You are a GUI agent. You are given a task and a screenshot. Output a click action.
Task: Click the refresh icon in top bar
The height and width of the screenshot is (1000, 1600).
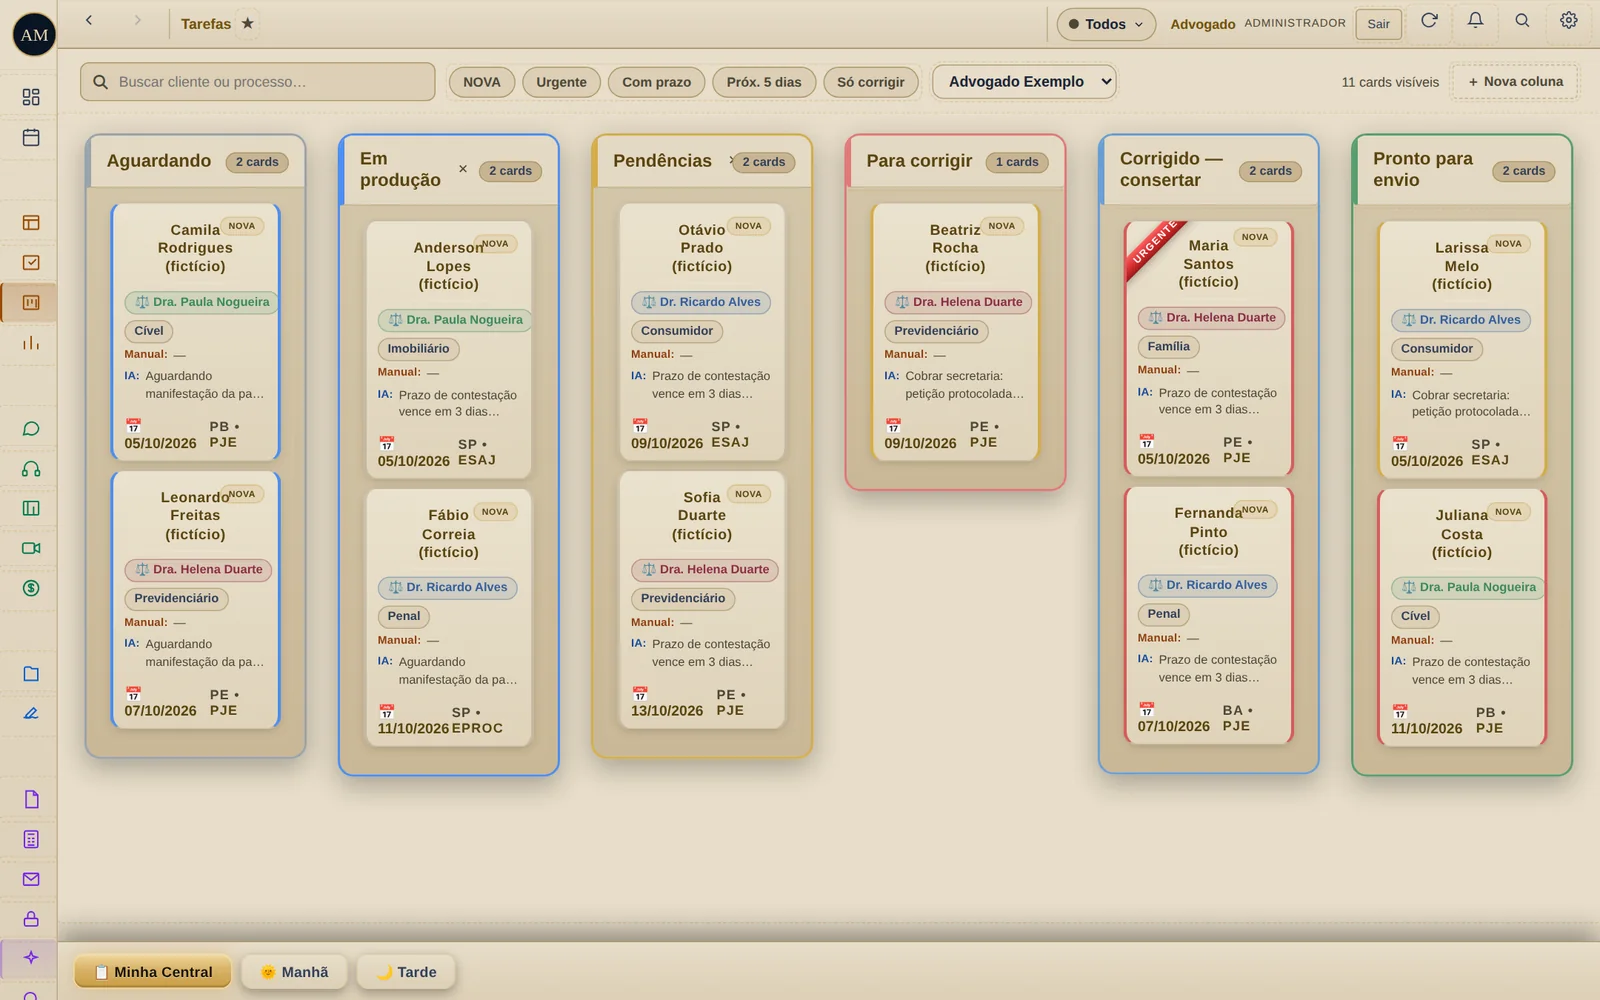tap(1429, 21)
